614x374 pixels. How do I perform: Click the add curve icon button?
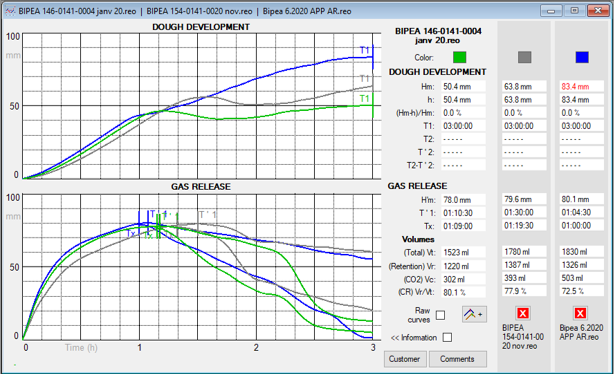[474, 314]
